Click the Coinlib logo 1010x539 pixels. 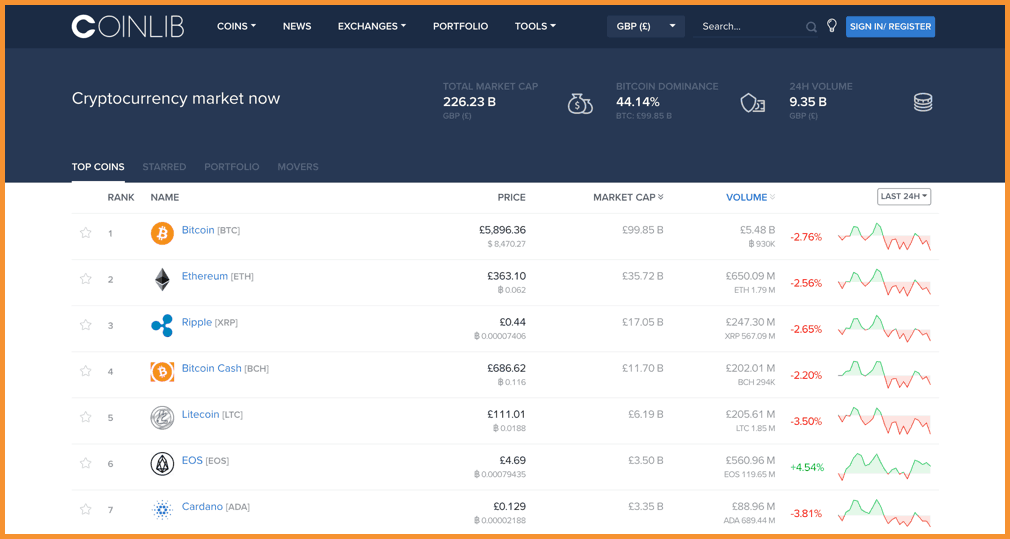coord(128,26)
